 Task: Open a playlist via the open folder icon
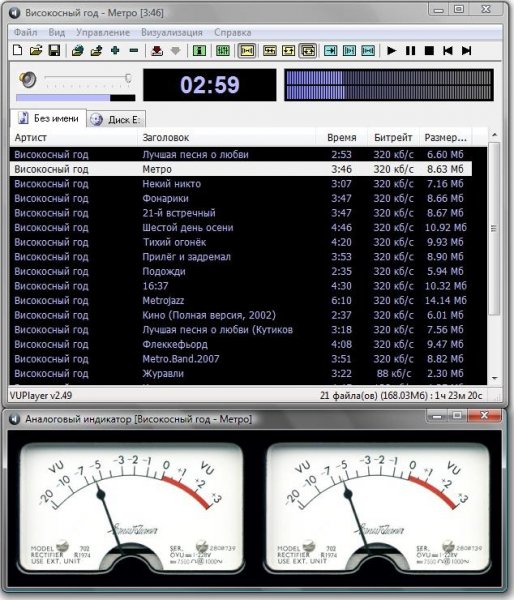tap(36, 51)
